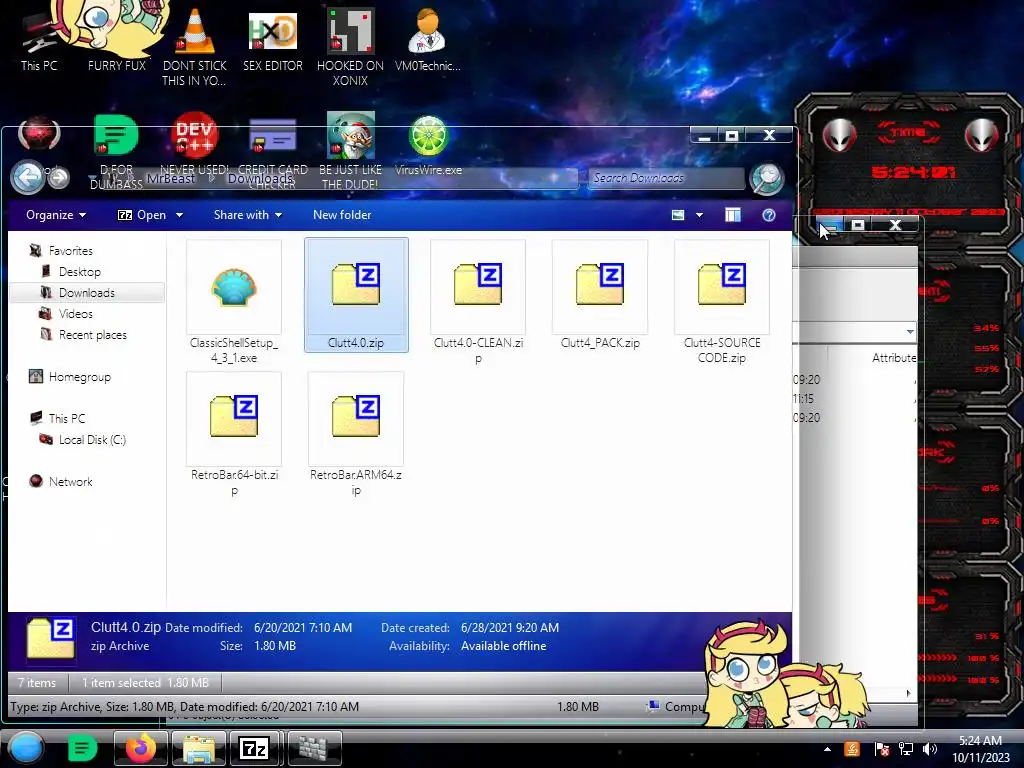
Task: Open the Organize dropdown menu
Action: (x=56, y=215)
